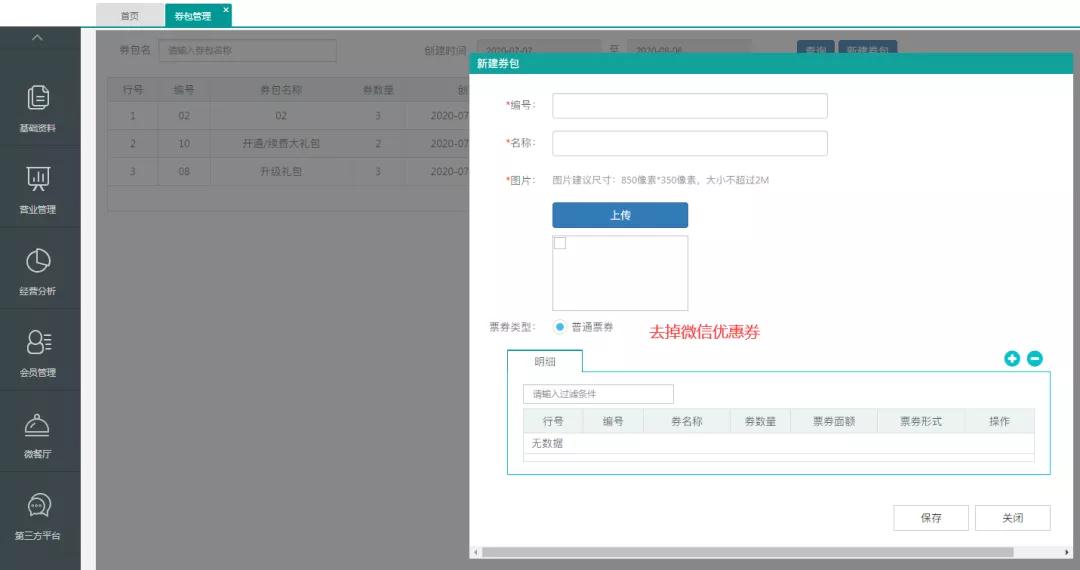The width and height of the screenshot is (1080, 570).
Task: Open 第三方平台 chat icon
Action: [x=38, y=505]
